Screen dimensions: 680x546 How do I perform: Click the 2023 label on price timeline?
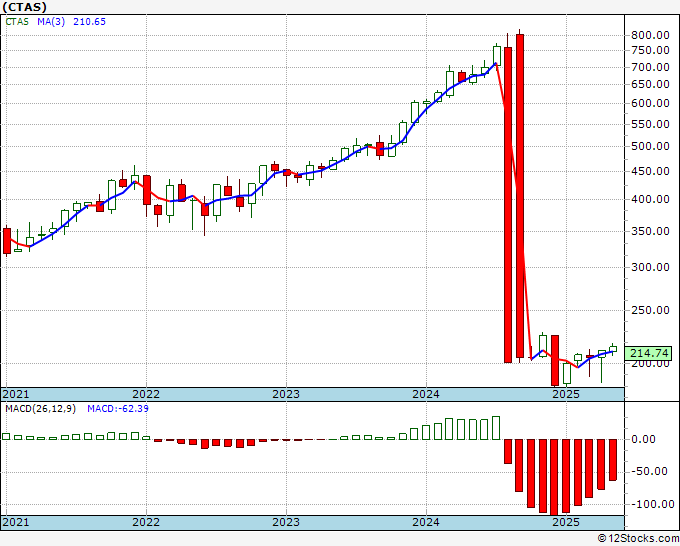286,394
